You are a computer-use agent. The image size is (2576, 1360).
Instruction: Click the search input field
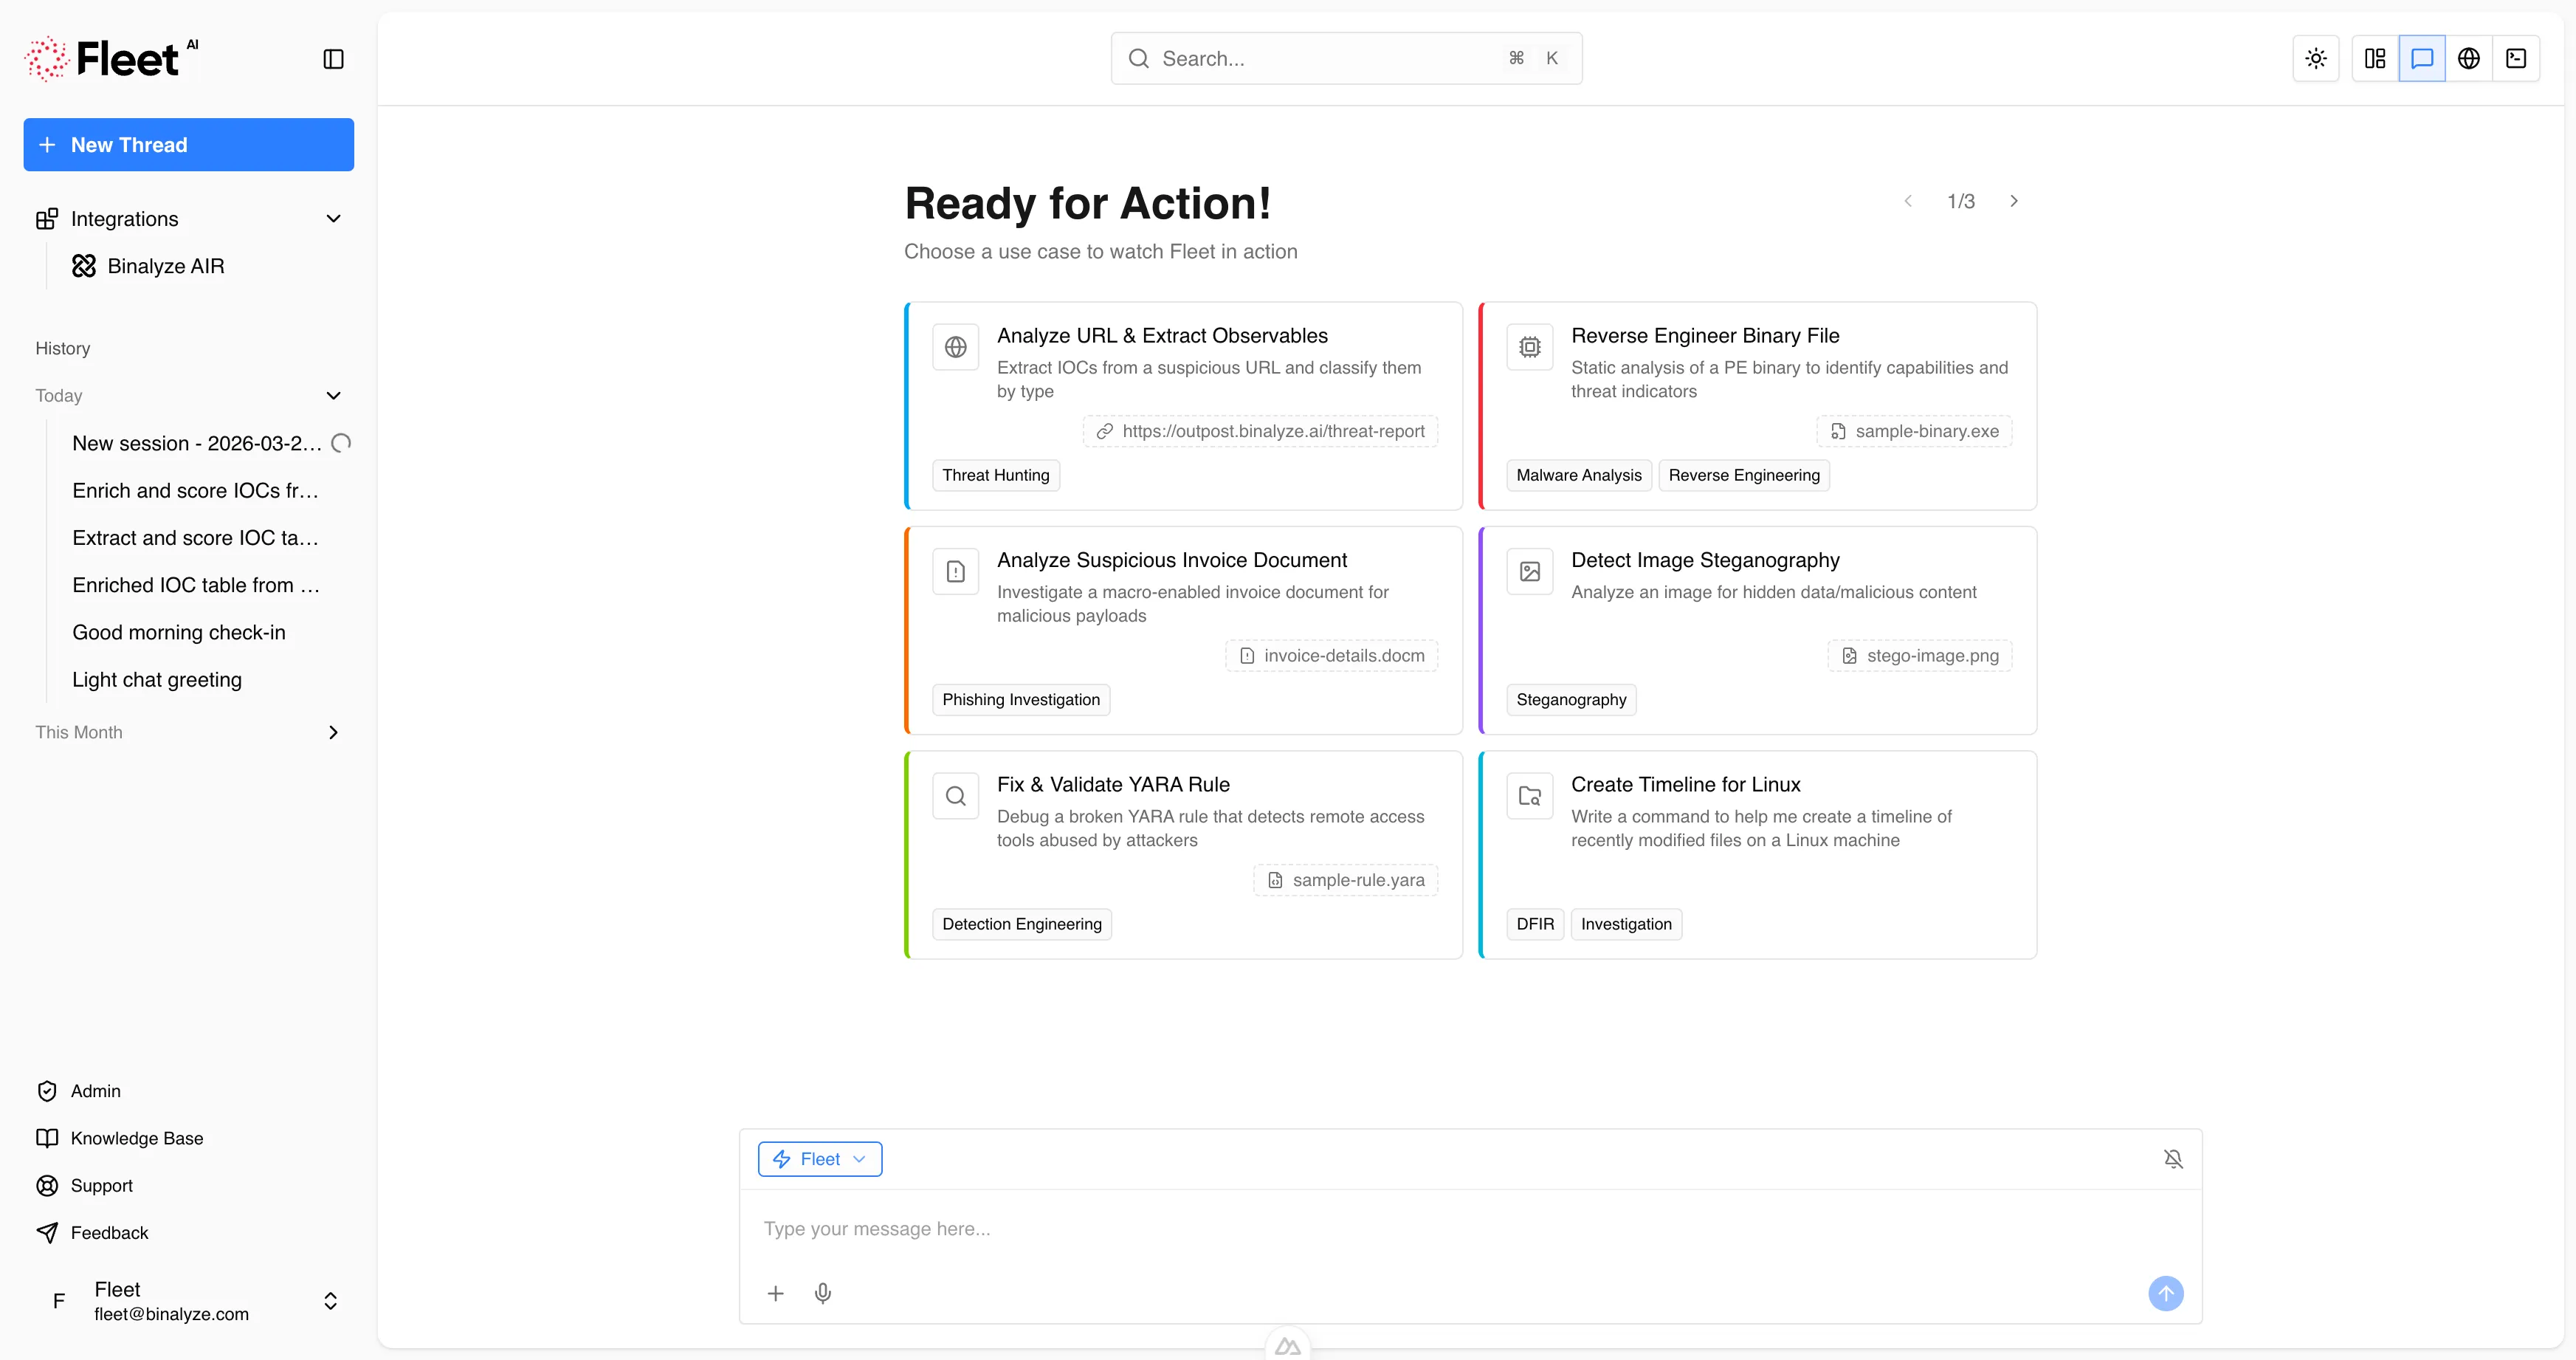1330,59
